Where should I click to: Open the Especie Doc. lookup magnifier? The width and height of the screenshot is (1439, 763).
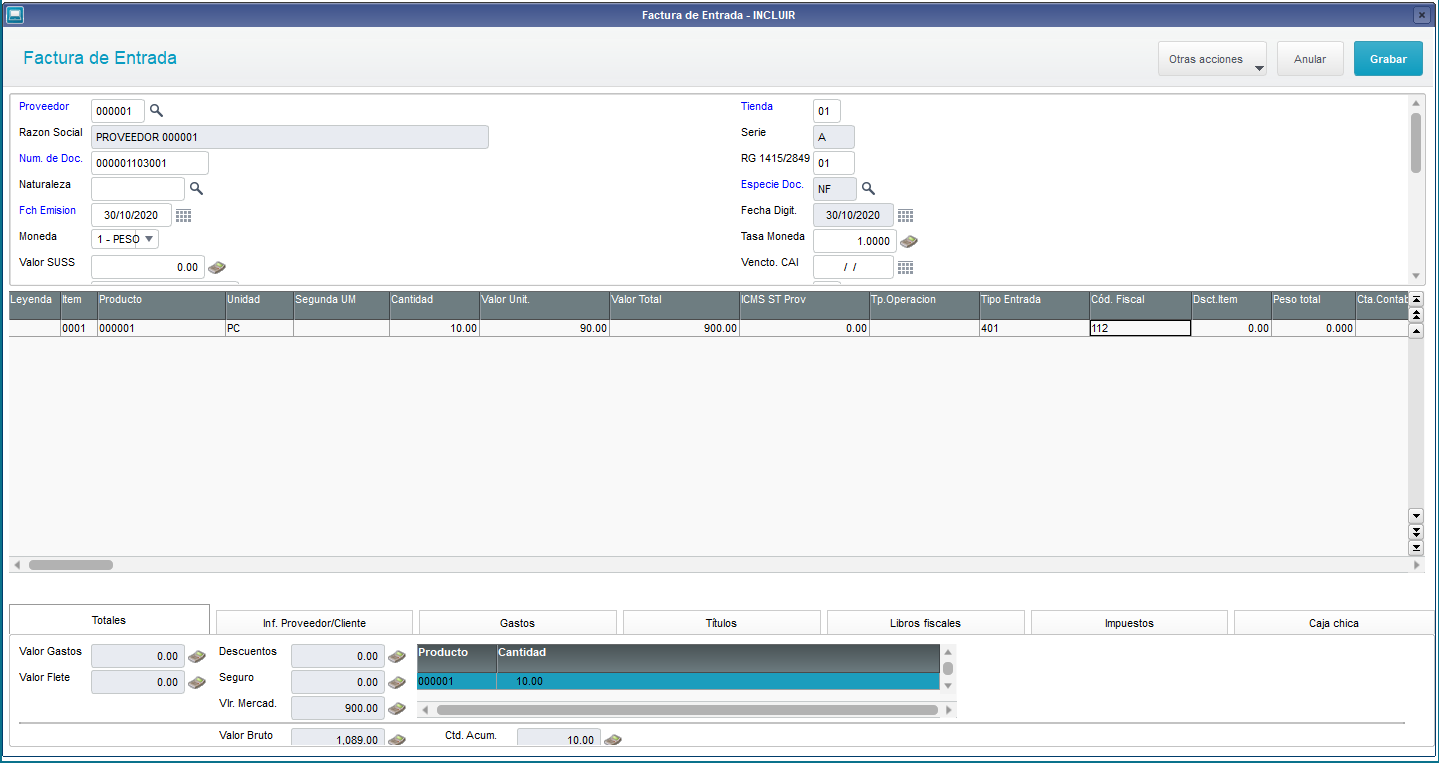pyautogui.click(x=868, y=188)
